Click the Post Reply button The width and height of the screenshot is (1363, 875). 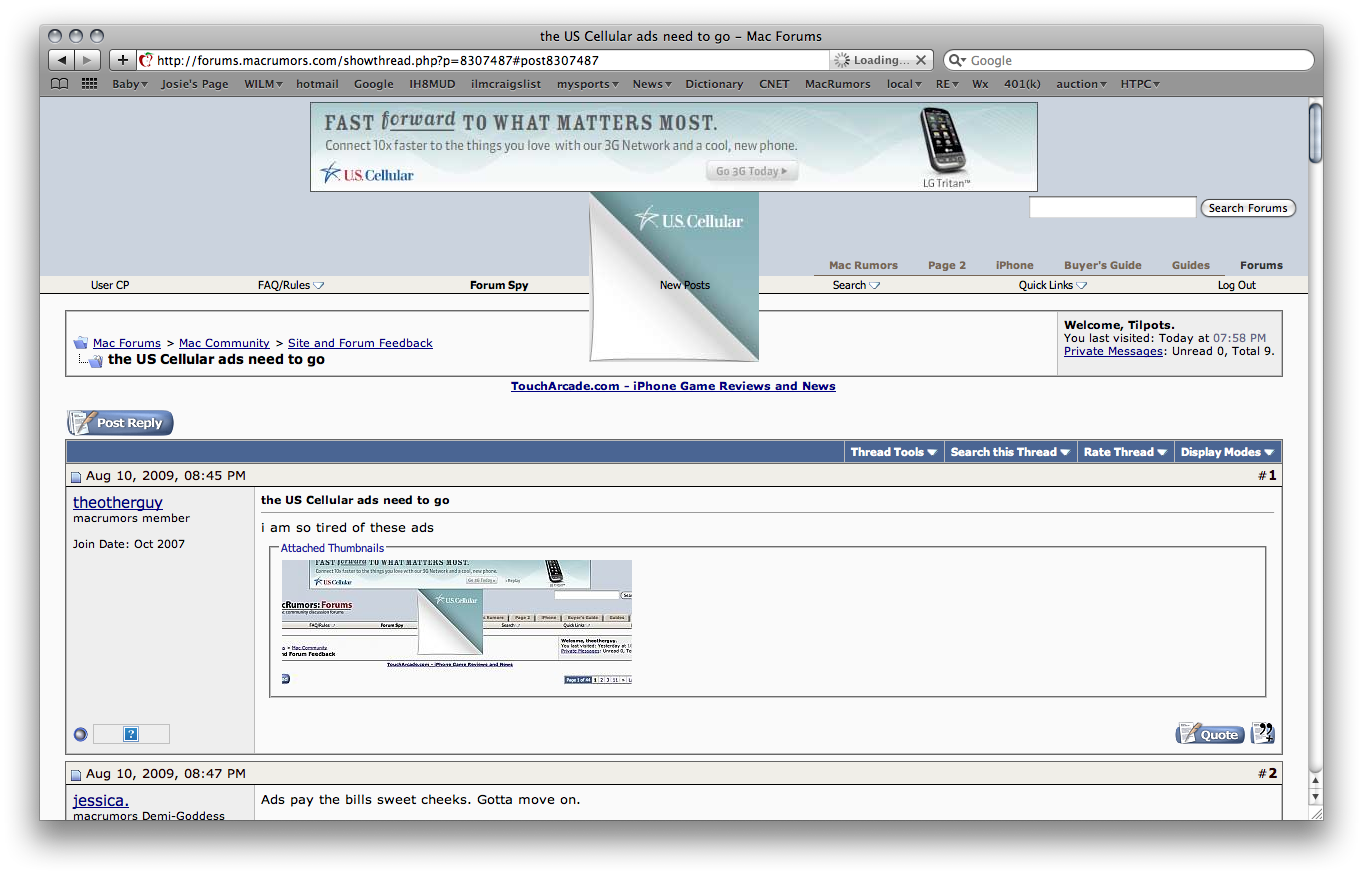[120, 423]
